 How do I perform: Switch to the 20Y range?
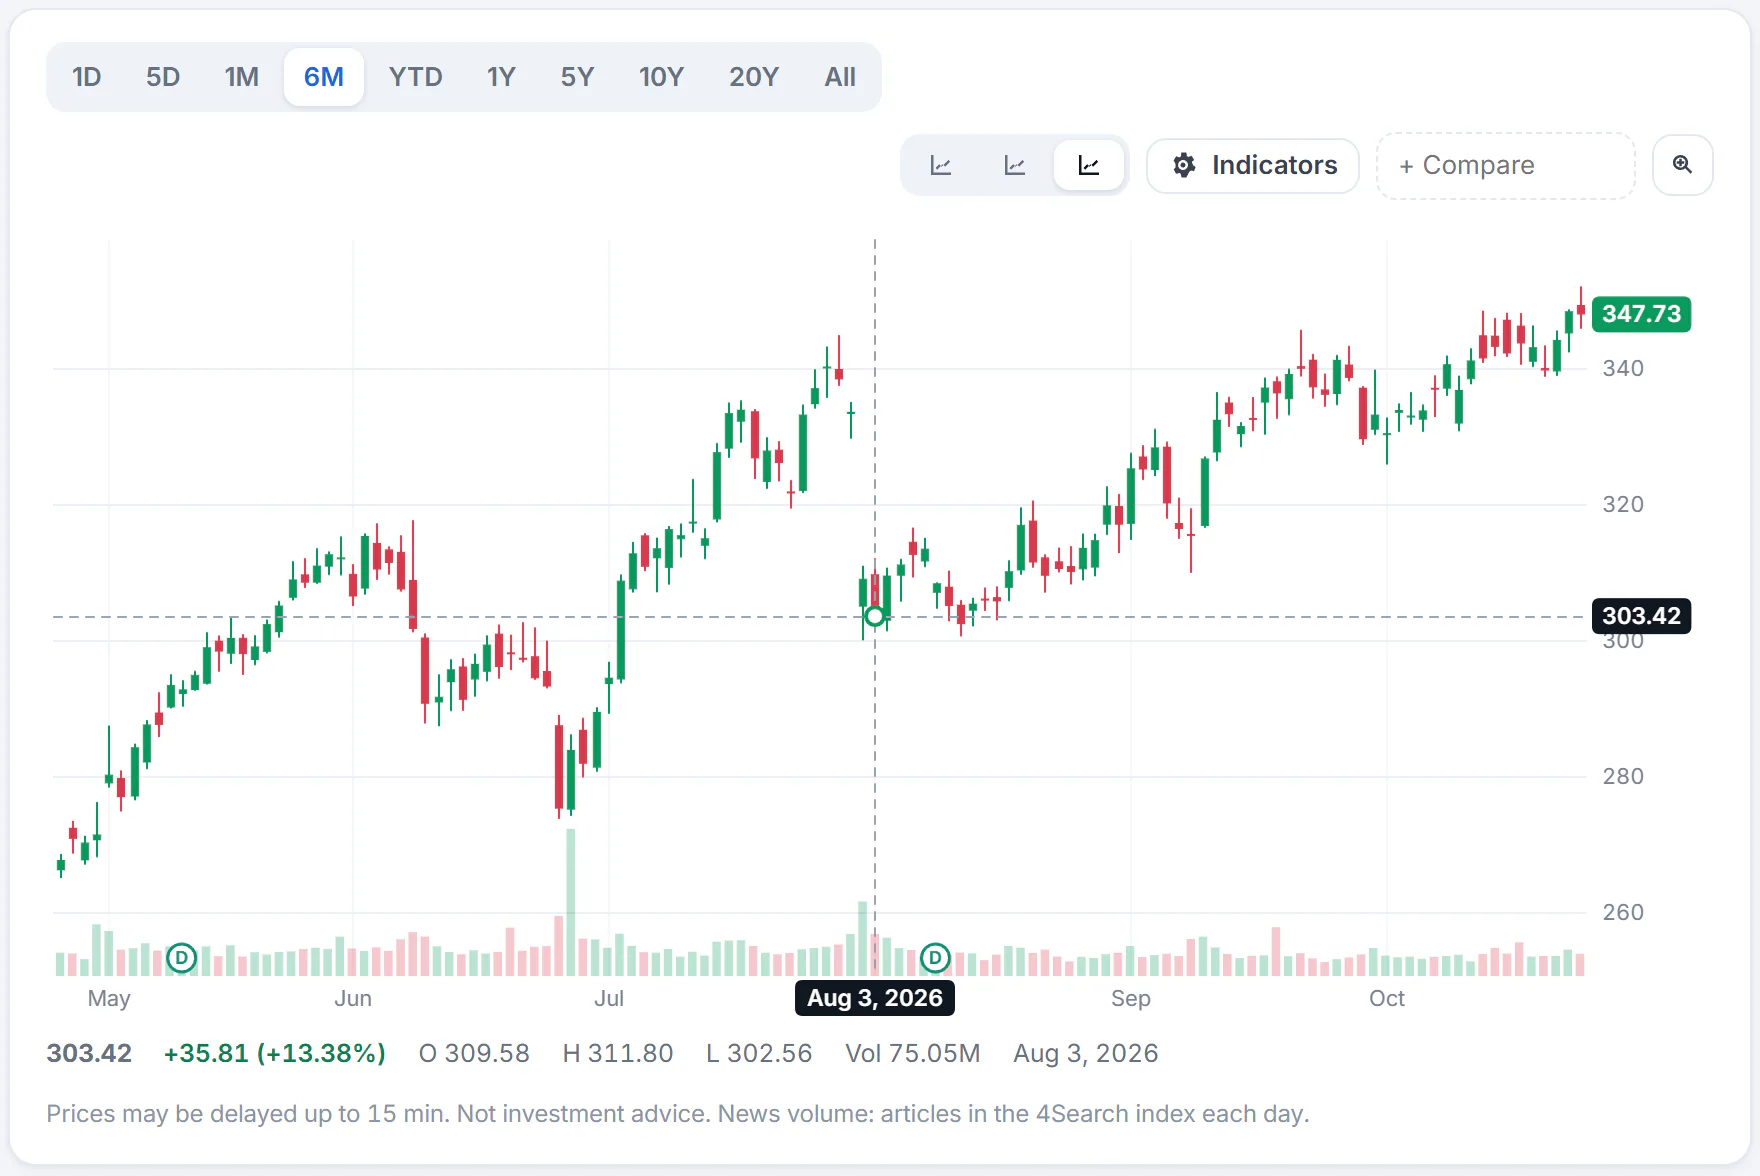tap(754, 77)
